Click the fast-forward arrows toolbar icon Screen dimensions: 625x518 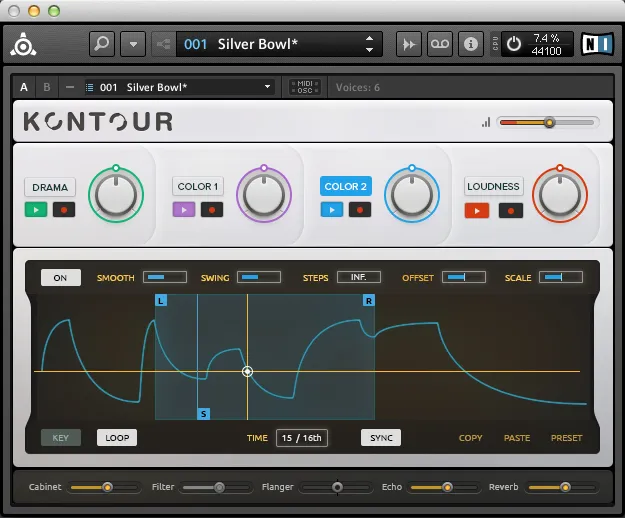pyautogui.click(x=409, y=44)
